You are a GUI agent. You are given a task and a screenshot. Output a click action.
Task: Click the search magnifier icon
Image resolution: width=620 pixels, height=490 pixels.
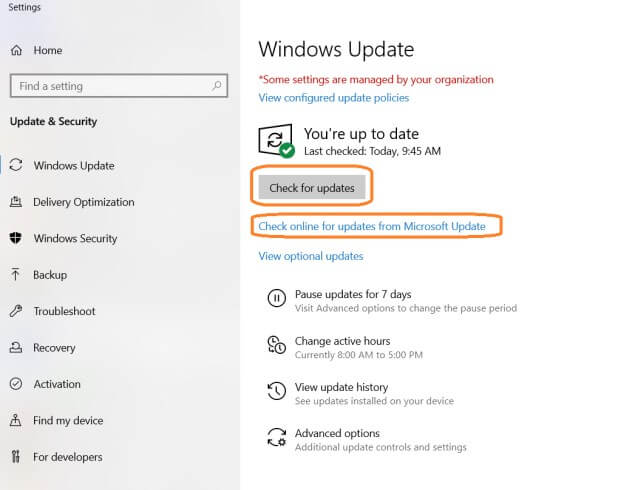pos(217,86)
